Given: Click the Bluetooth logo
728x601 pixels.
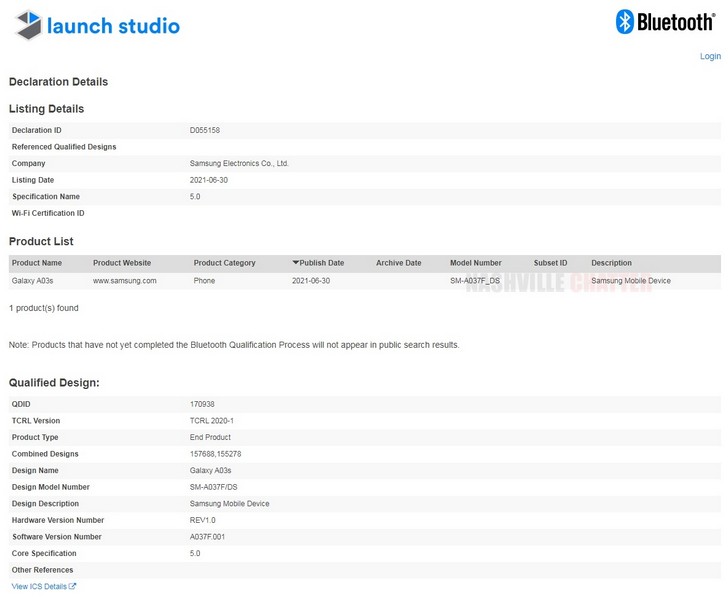Looking at the screenshot, I should coord(665,22).
